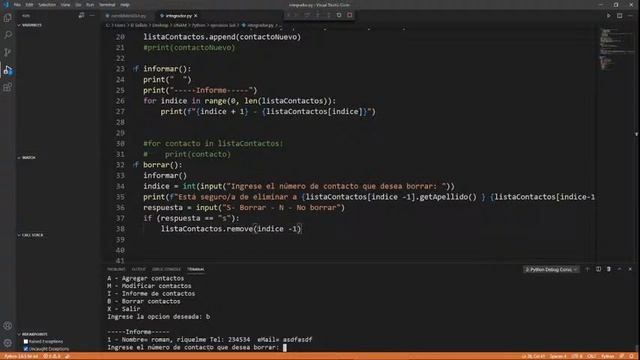Maximize the terminal panel with caret
The image size is (640, 360).
(x=619, y=269)
